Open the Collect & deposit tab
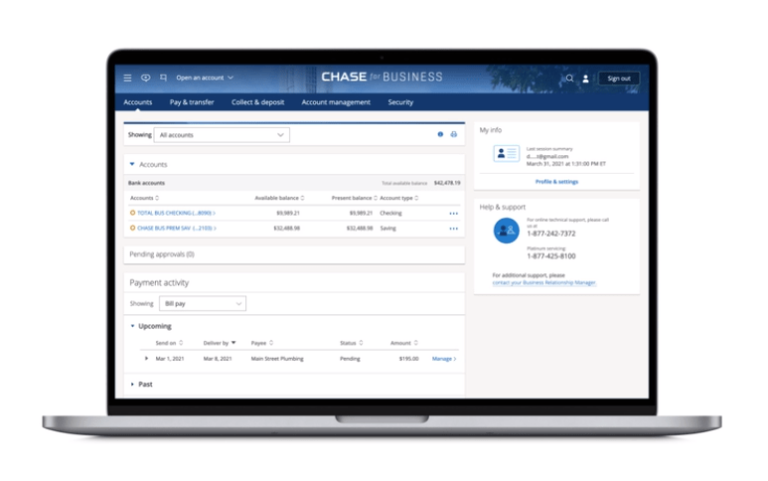 (x=258, y=102)
